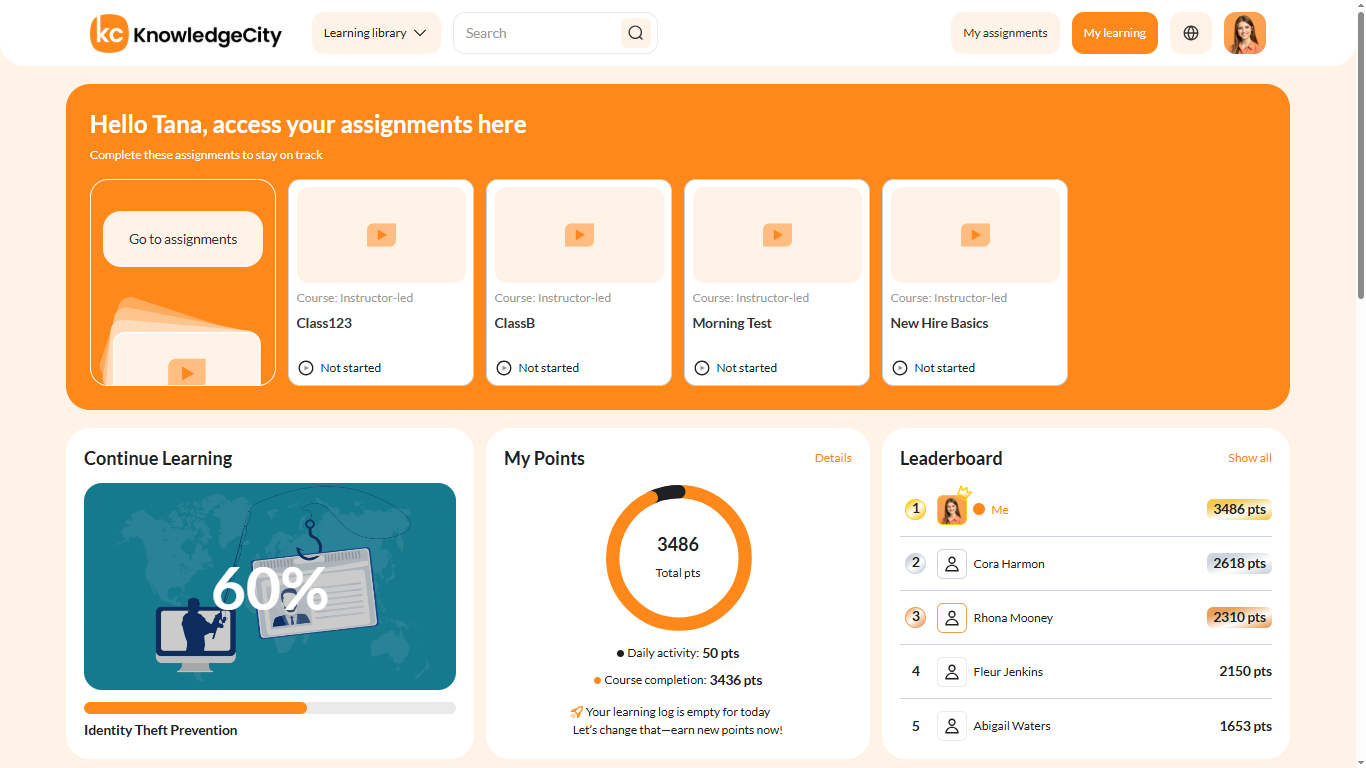This screenshot has height=768, width=1366.
Task: Click the globe language icon
Action: pyautogui.click(x=1190, y=33)
